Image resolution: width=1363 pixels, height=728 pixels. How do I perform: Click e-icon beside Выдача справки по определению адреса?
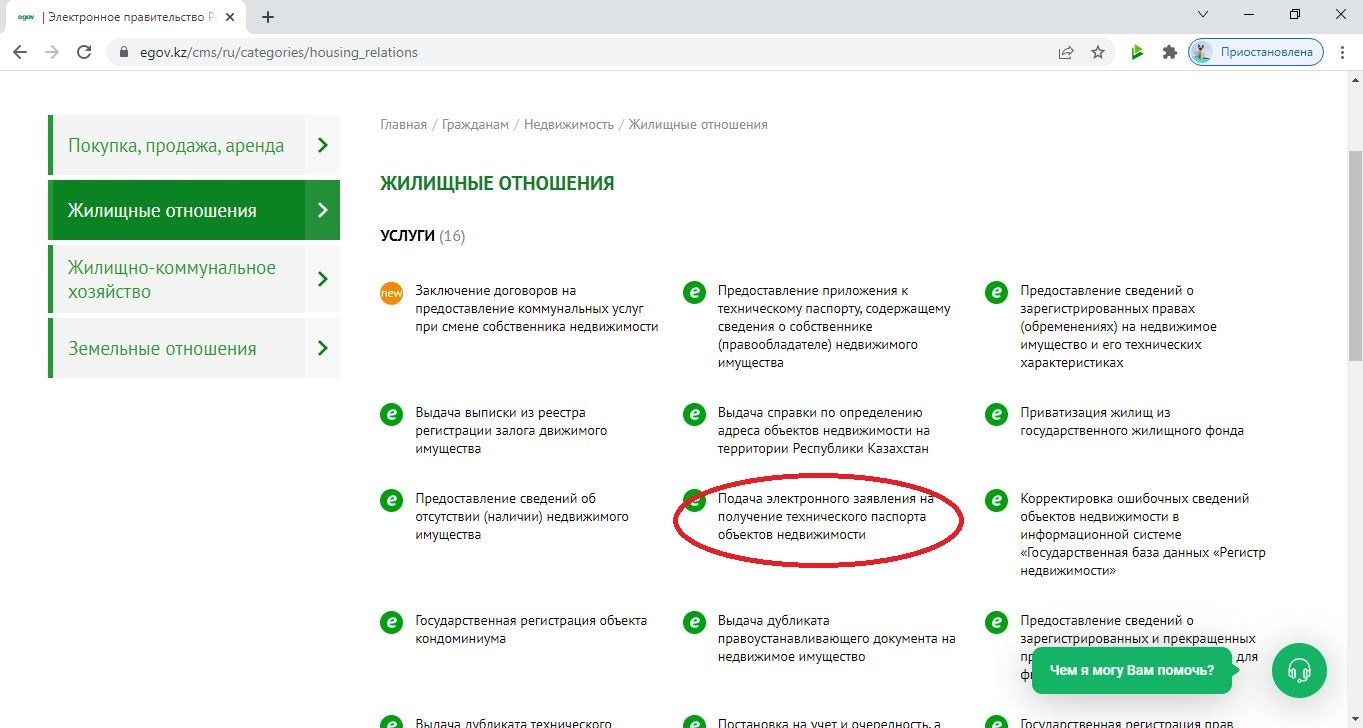coord(694,414)
